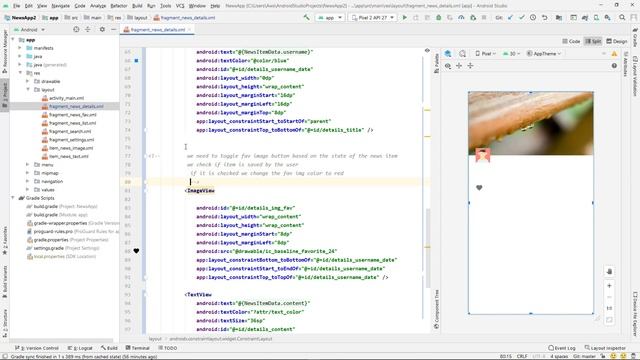
Task: Select the design surface layers icon
Action: tap(448, 53)
